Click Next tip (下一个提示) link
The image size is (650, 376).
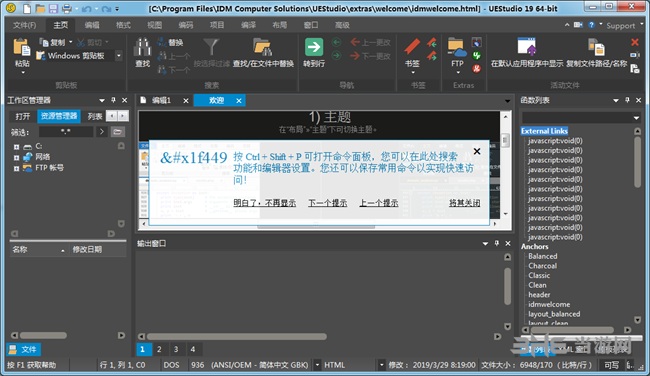coord(327,203)
